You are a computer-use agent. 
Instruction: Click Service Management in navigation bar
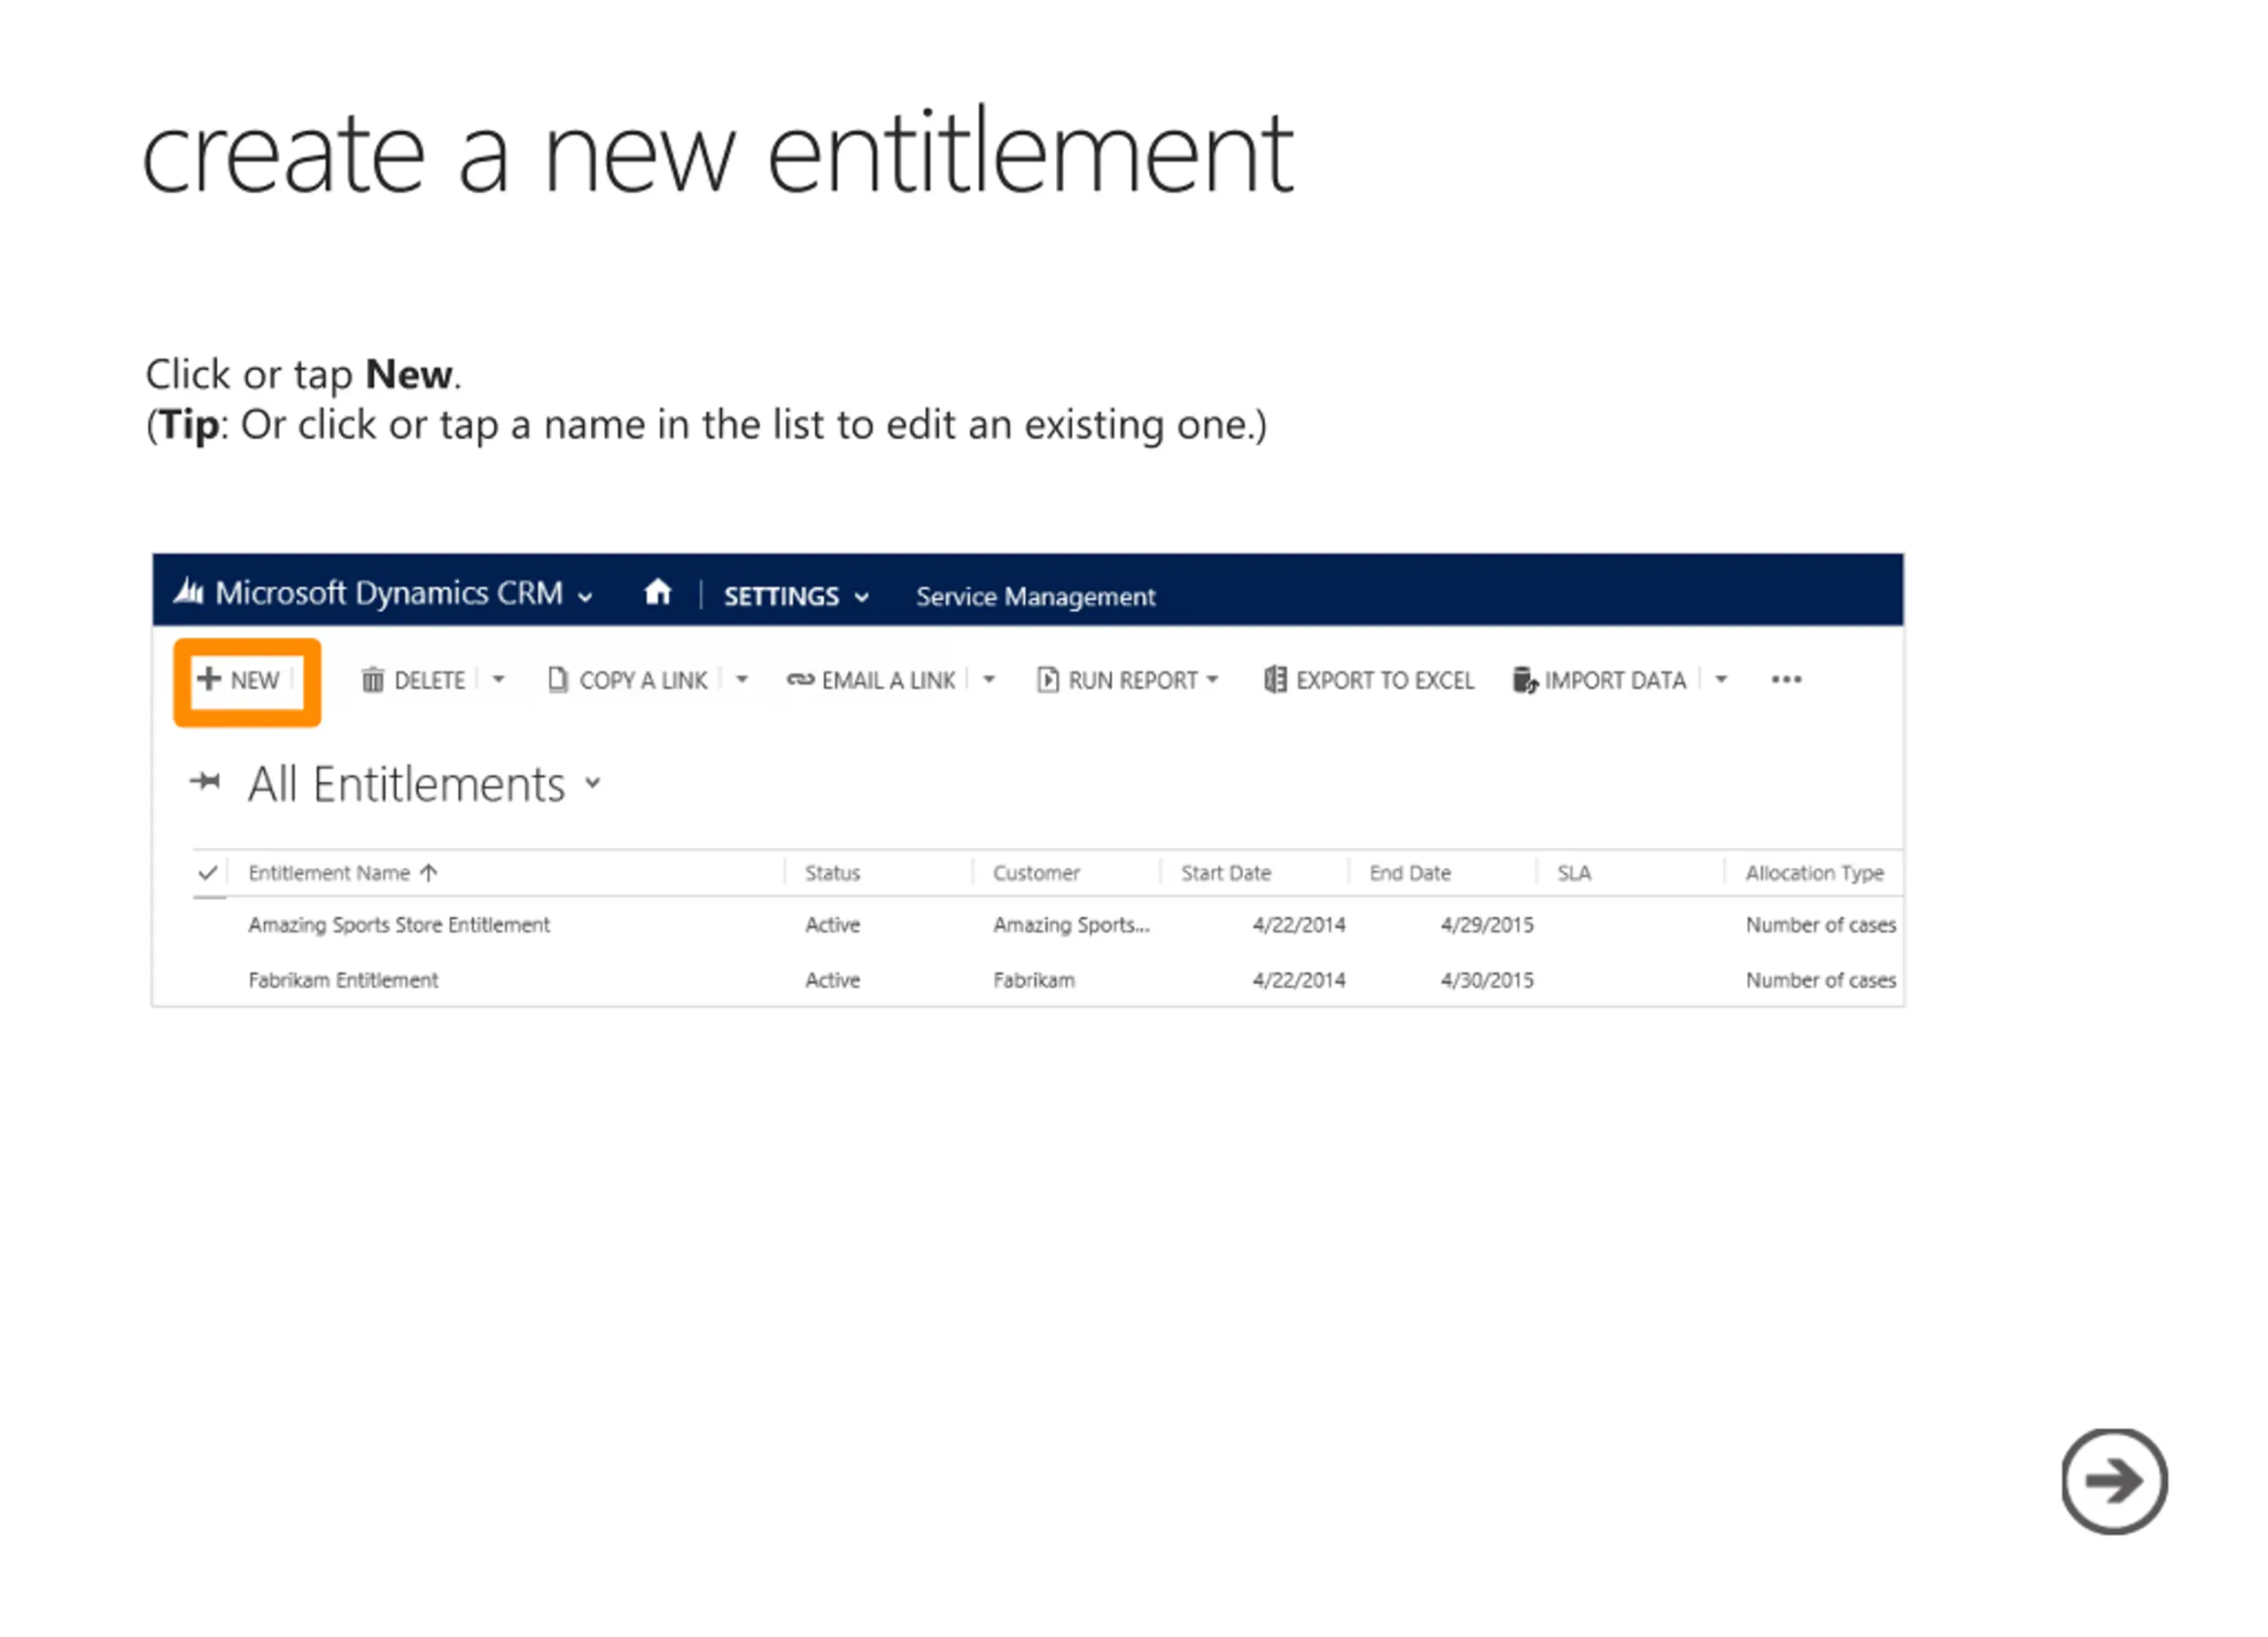pyautogui.click(x=1035, y=597)
